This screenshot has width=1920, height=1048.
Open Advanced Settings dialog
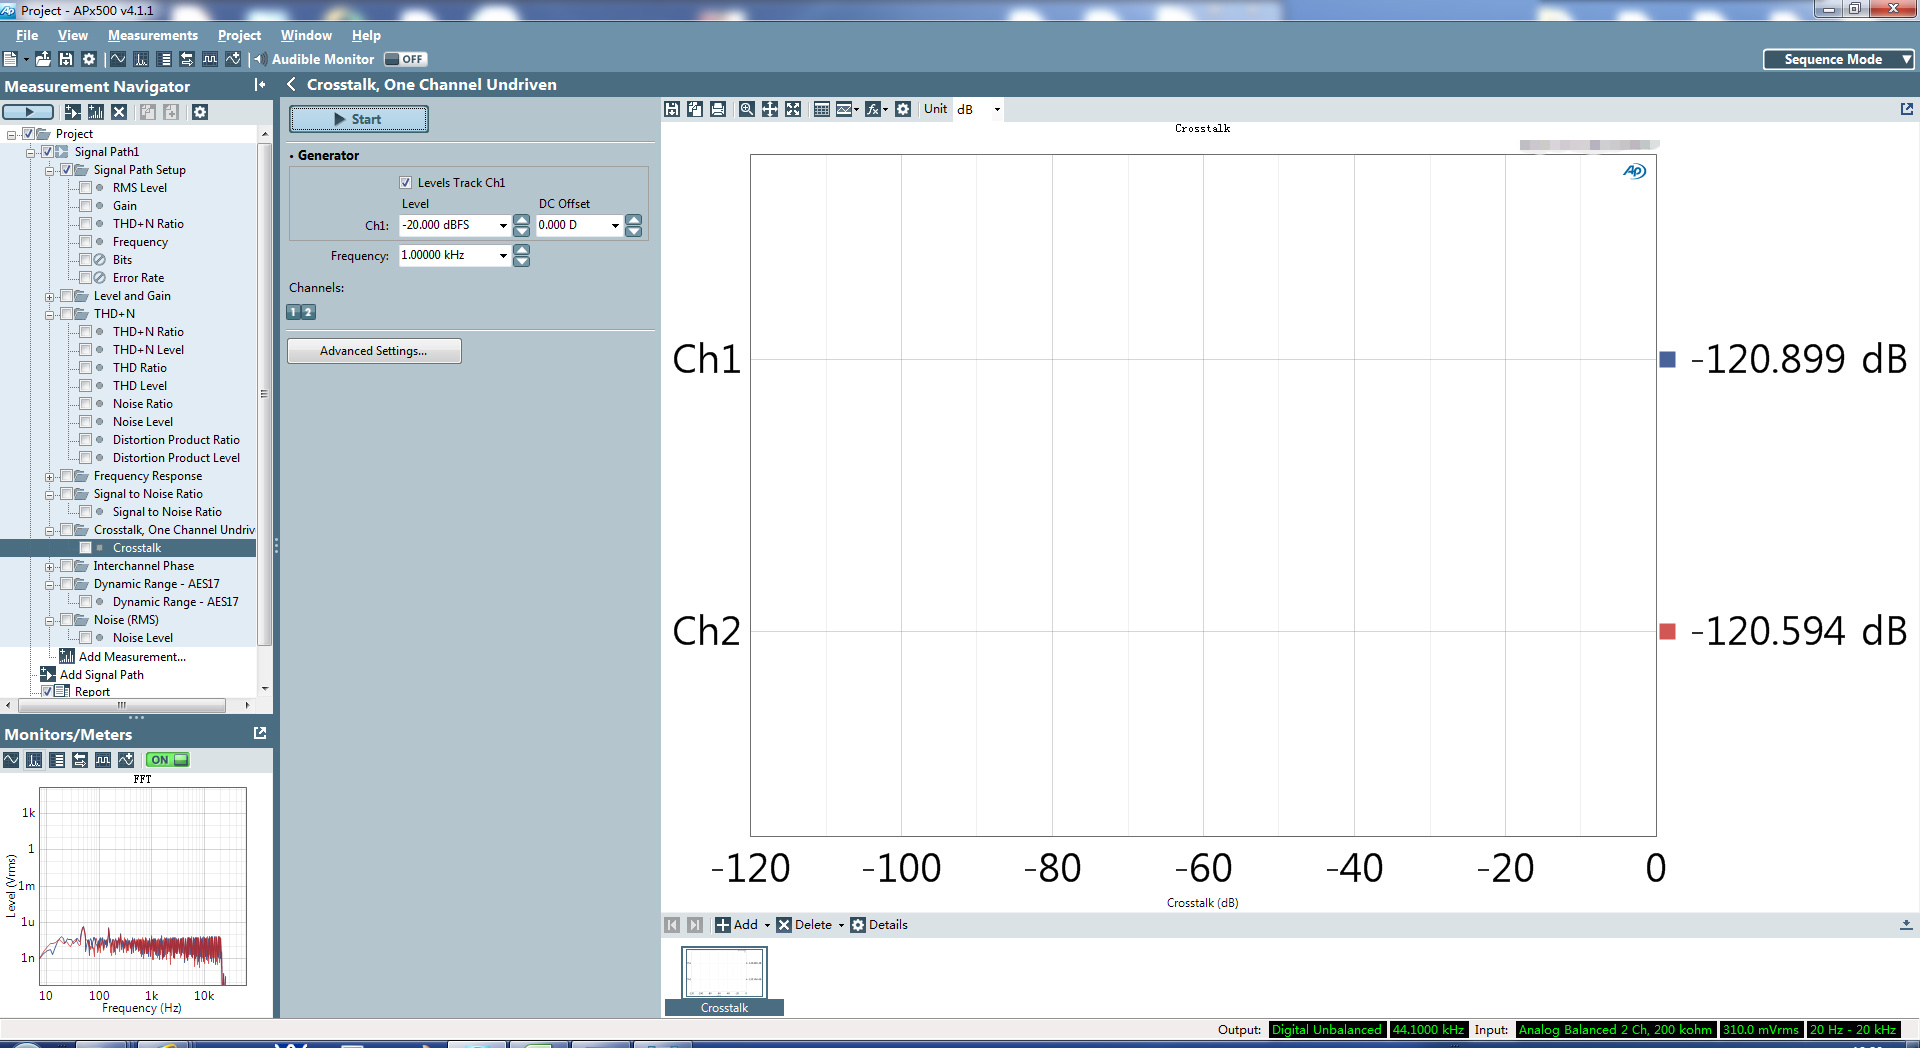point(374,351)
